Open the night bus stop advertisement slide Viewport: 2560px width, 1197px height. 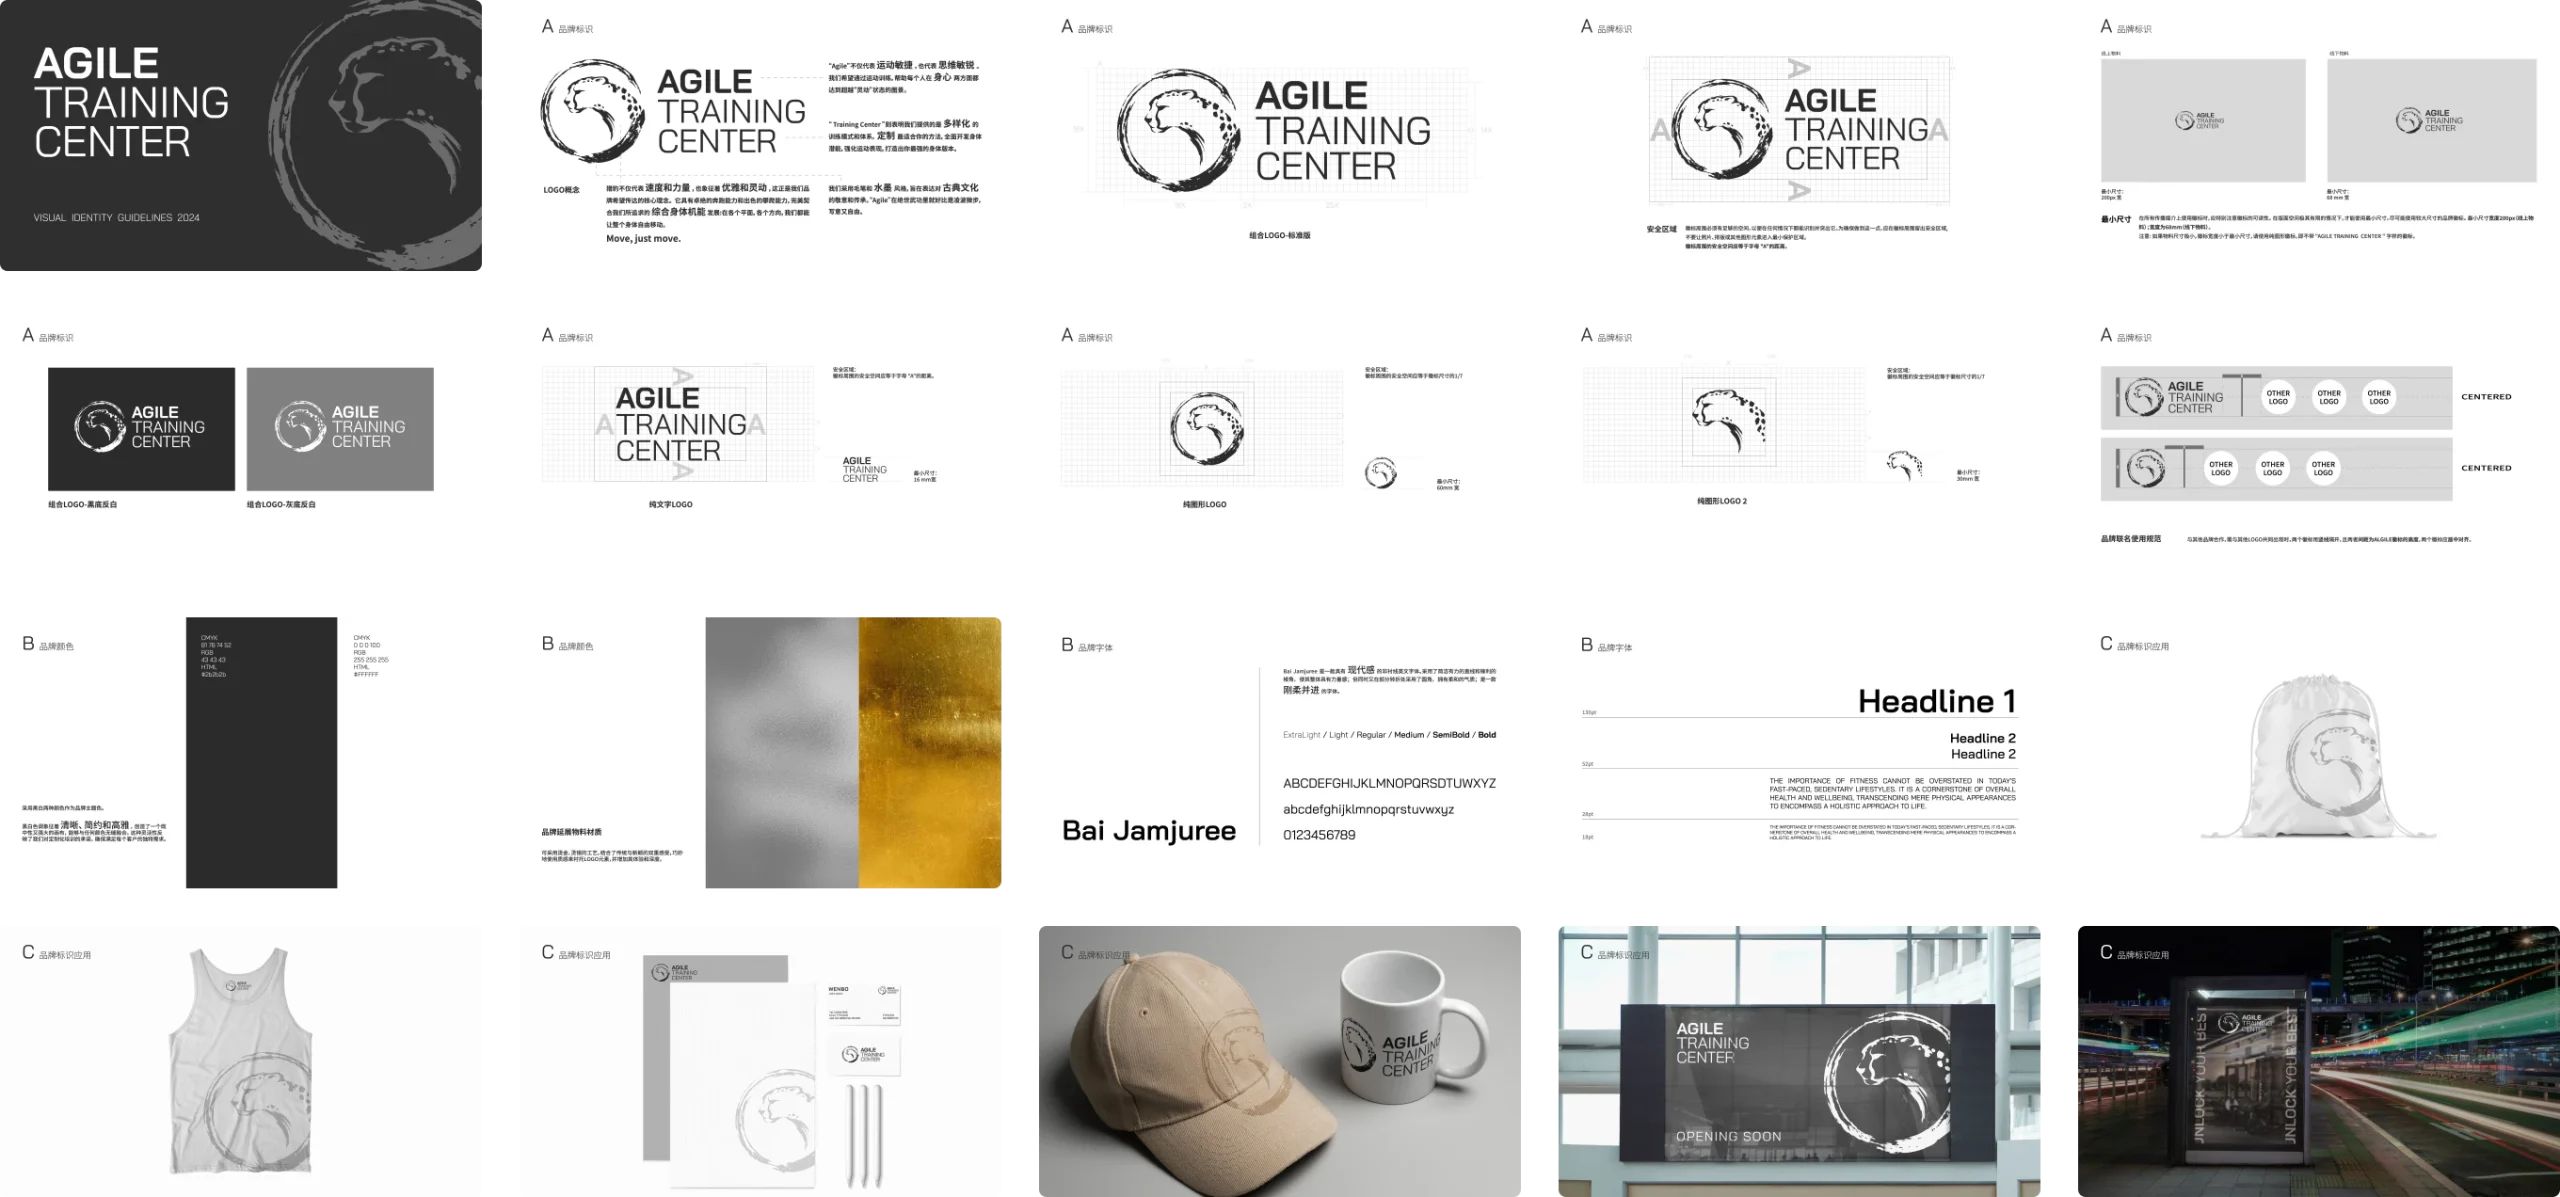point(2315,1058)
